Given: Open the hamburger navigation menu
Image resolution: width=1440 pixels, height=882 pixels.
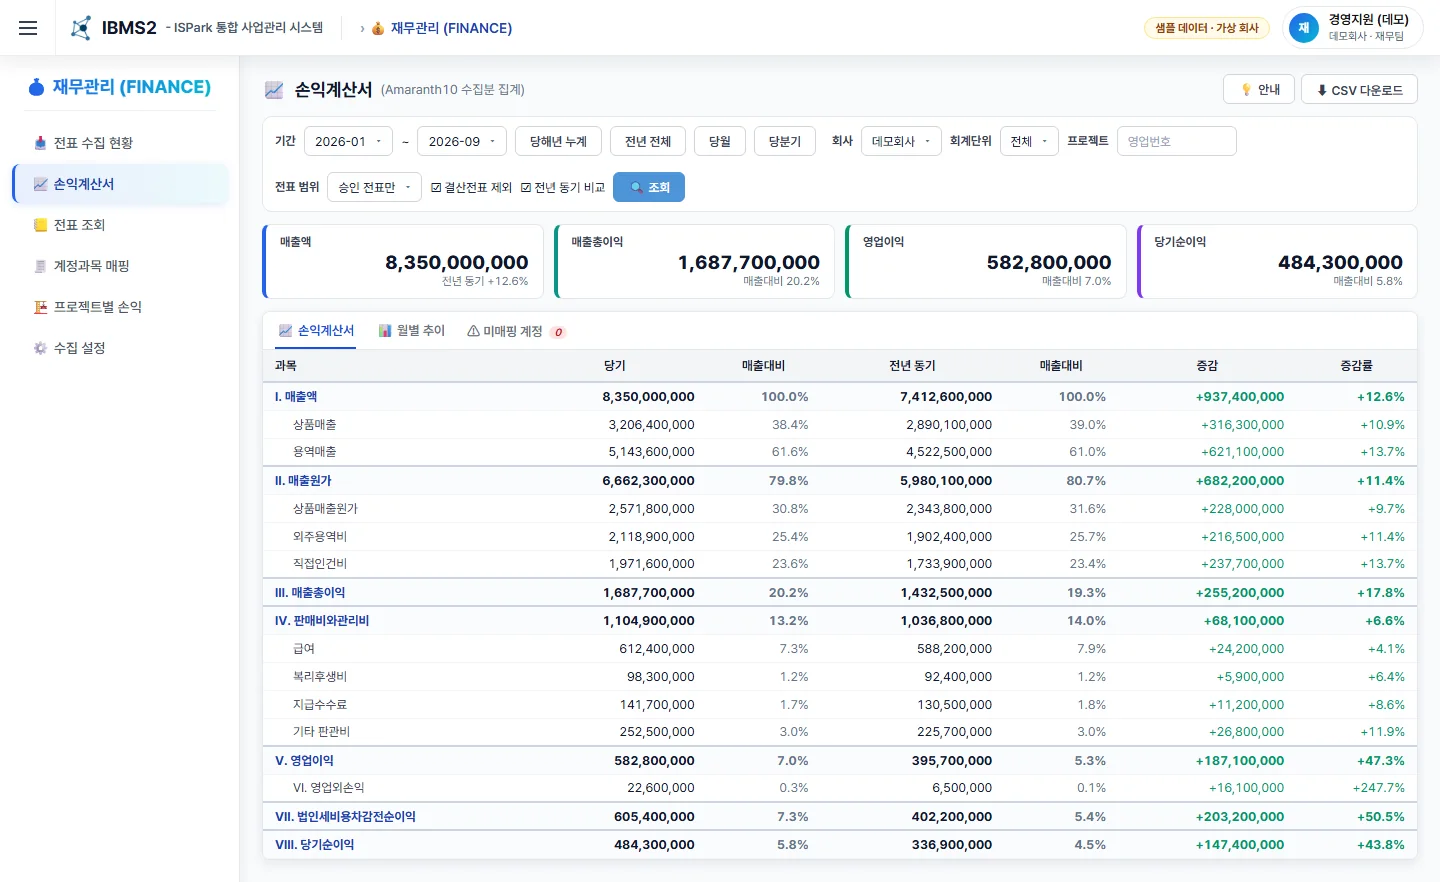Looking at the screenshot, I should (28, 28).
